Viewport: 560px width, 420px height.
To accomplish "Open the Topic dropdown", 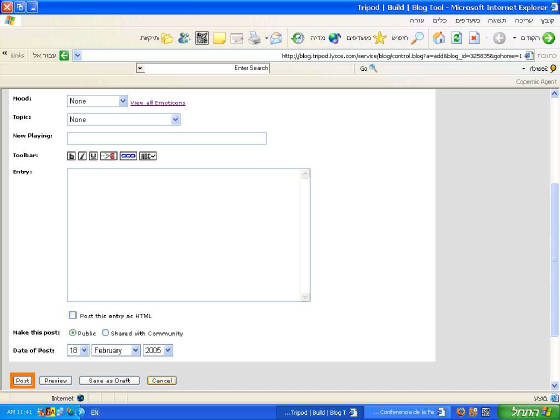I will click(x=124, y=119).
